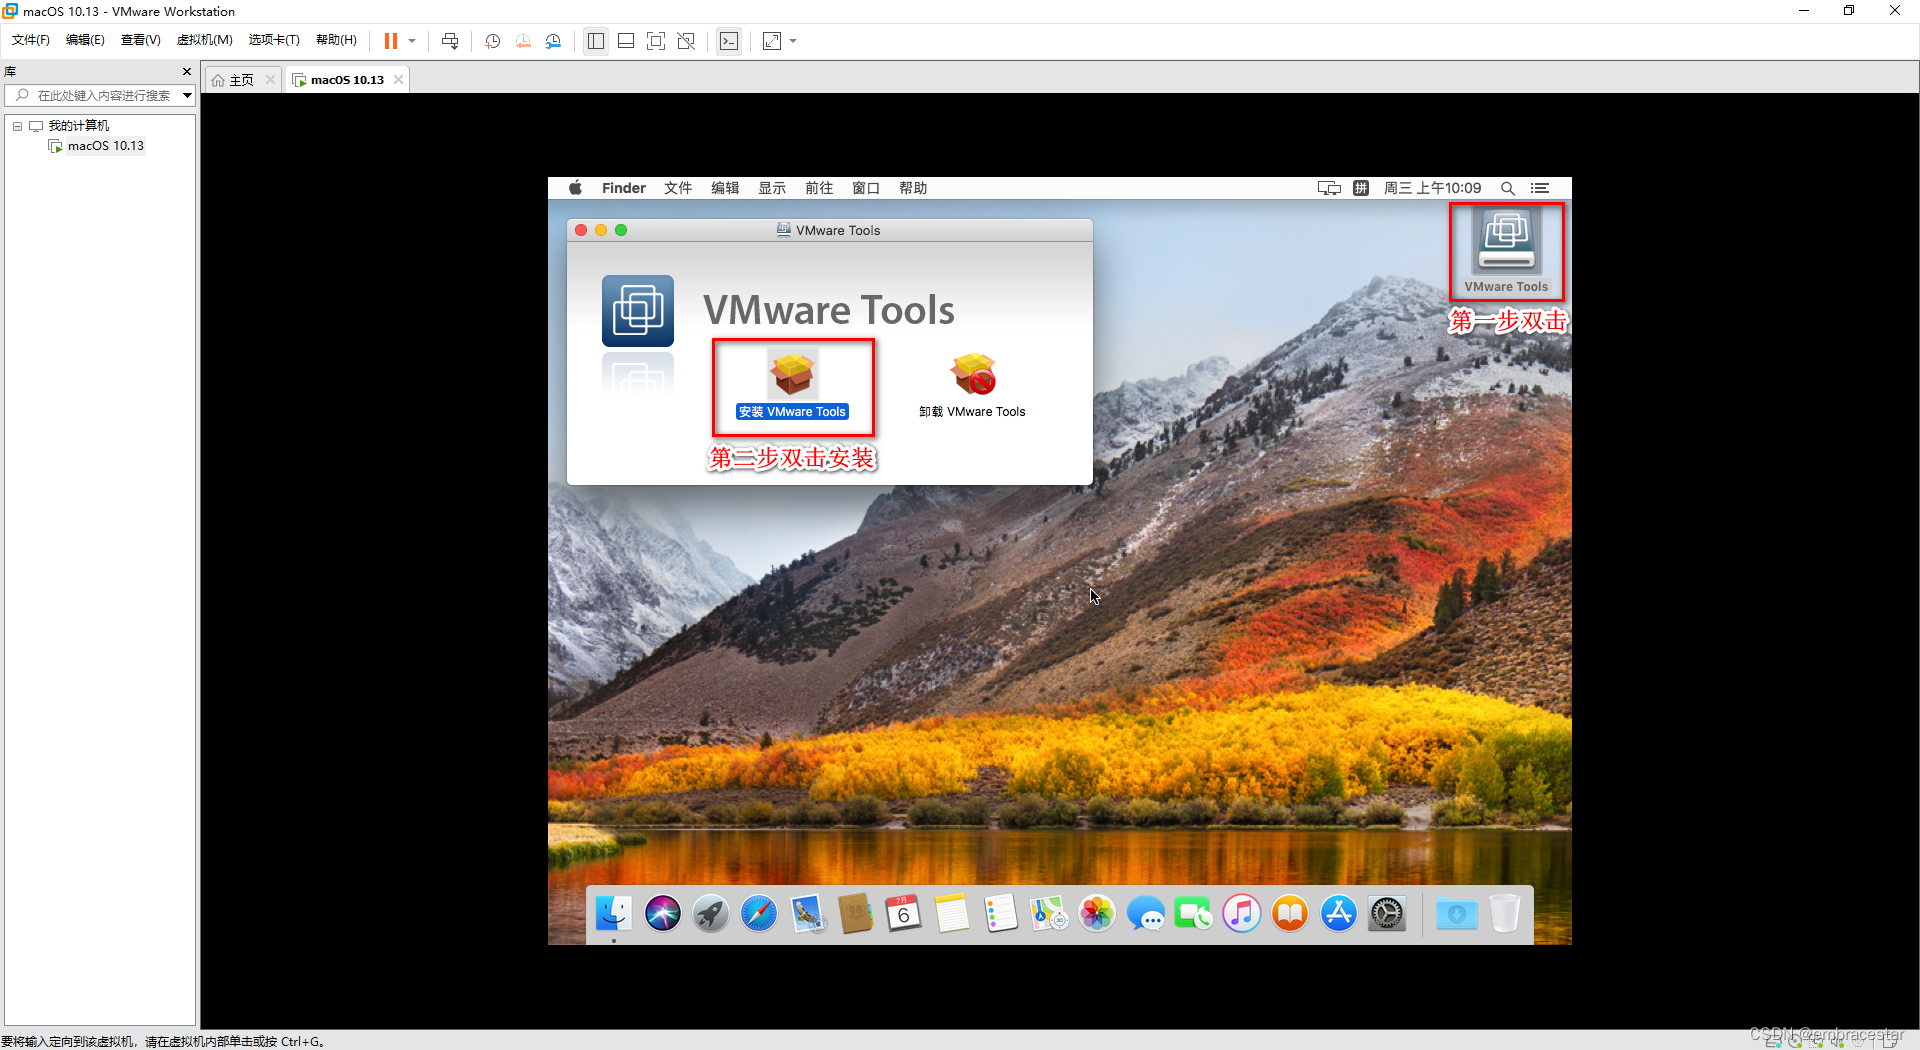Close the macOS 10.13 tab
The image size is (1920, 1050).
pyautogui.click(x=399, y=80)
